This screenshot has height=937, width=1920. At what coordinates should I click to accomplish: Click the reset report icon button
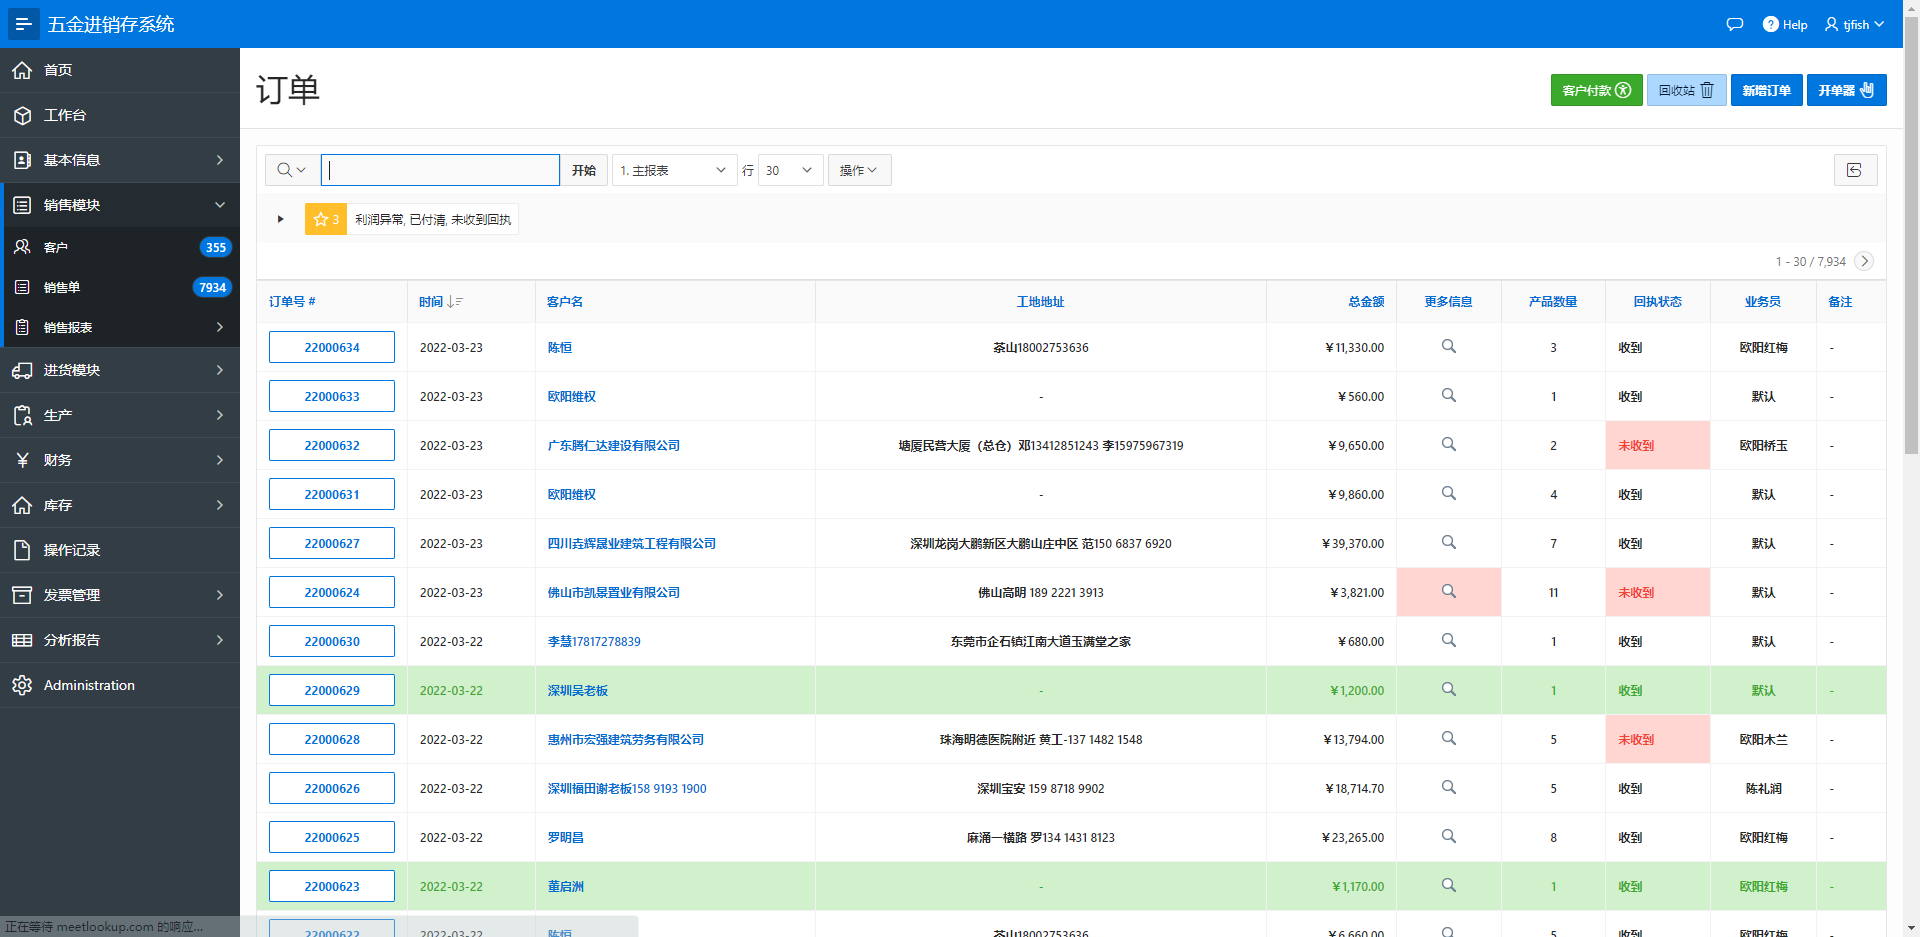tap(1855, 170)
